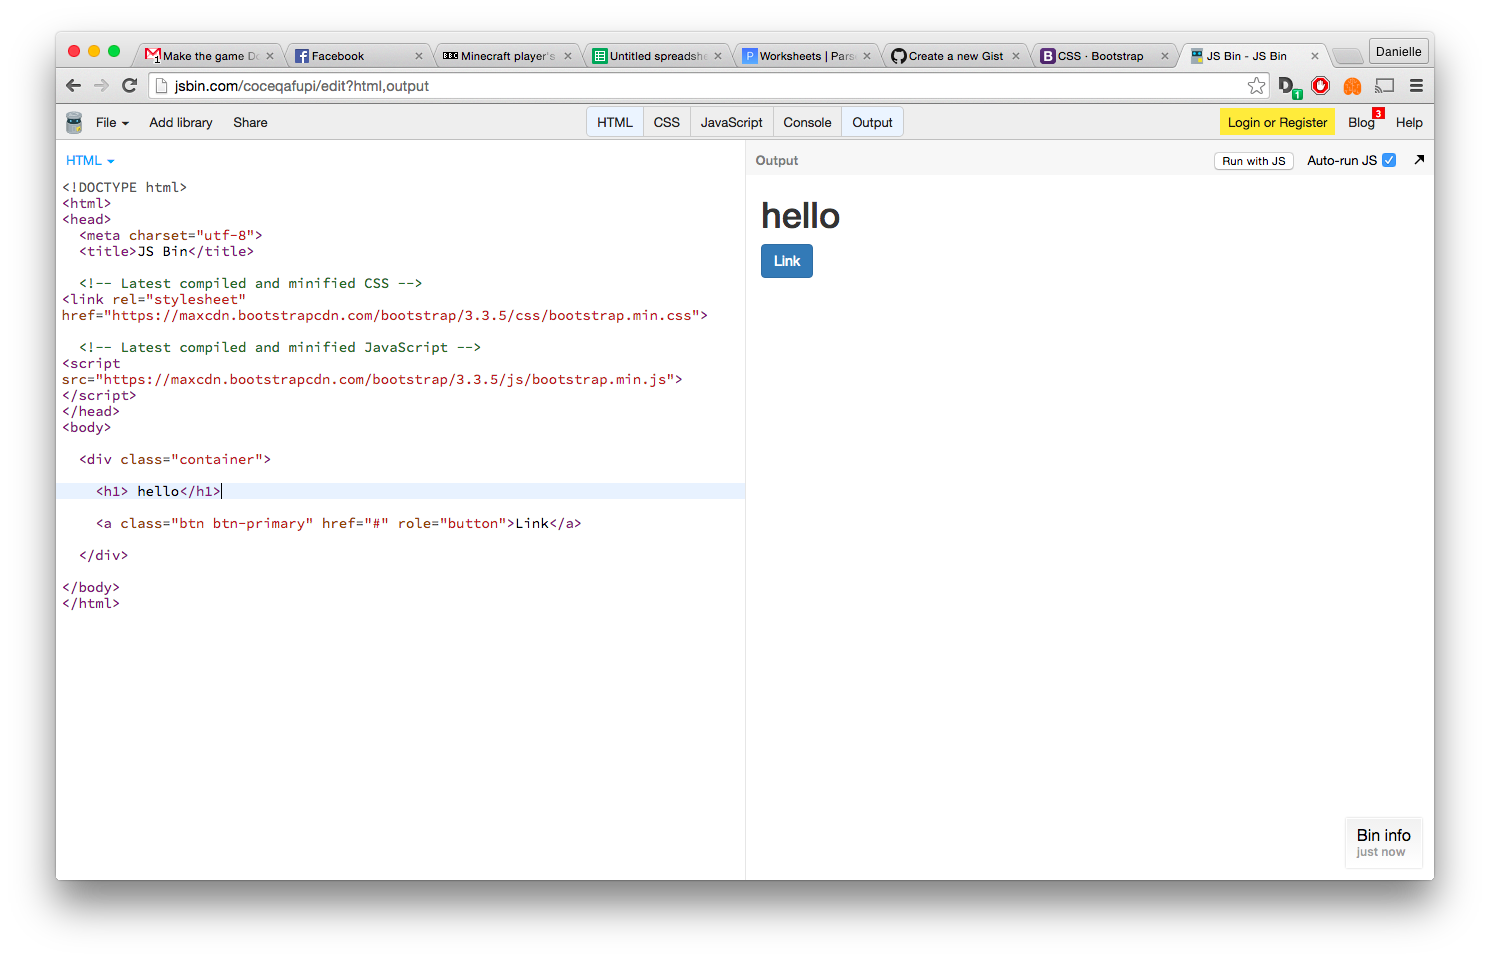Open the Chrome hamburger menu
Screen dimensions: 1490x960
point(1416,86)
